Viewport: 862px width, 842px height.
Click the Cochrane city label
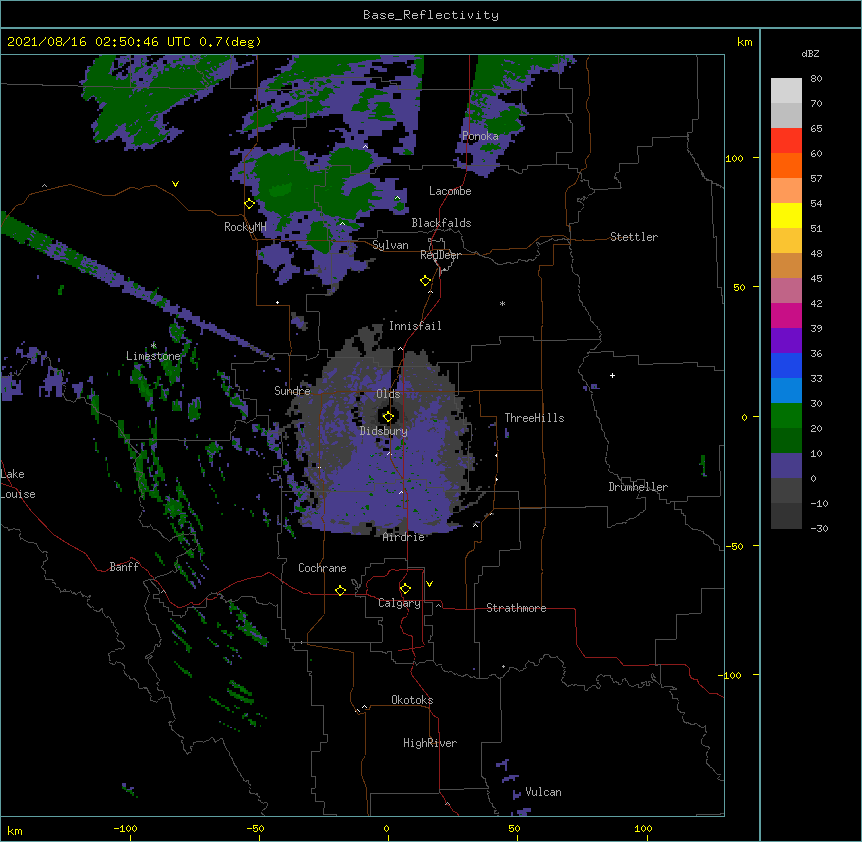(x=322, y=568)
